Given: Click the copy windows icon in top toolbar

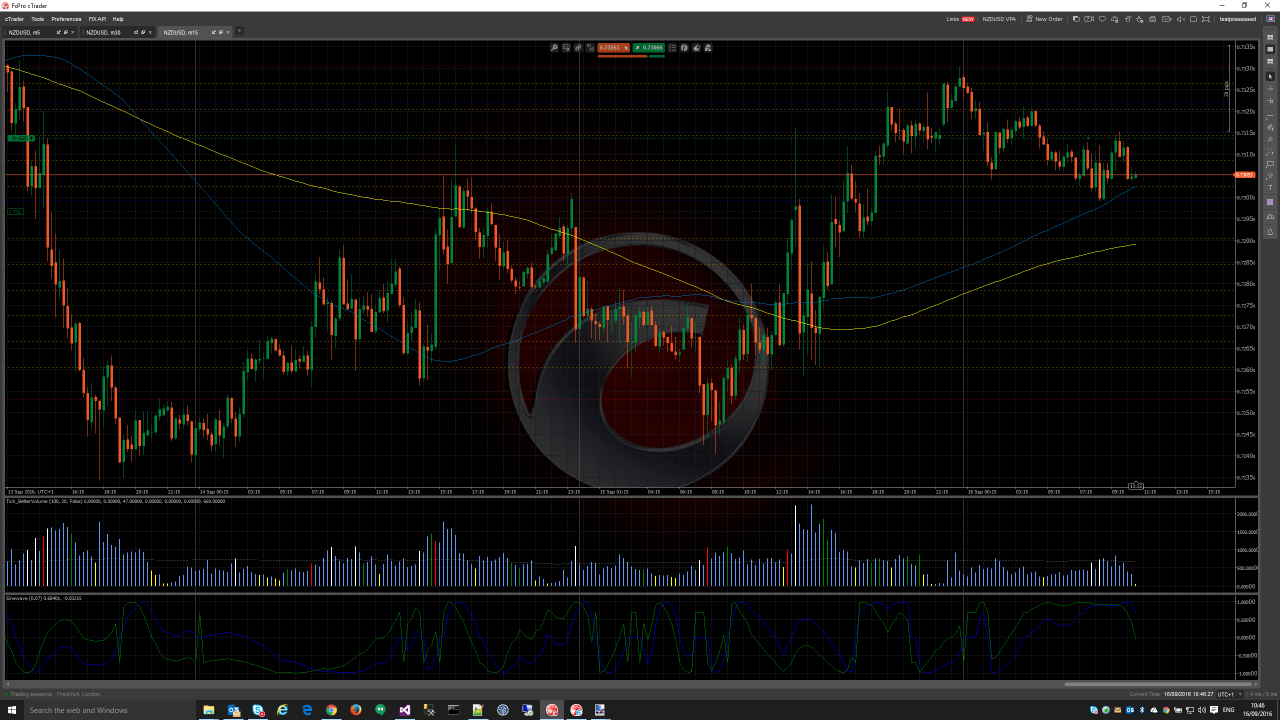Looking at the screenshot, I should pyautogui.click(x=1076, y=19).
